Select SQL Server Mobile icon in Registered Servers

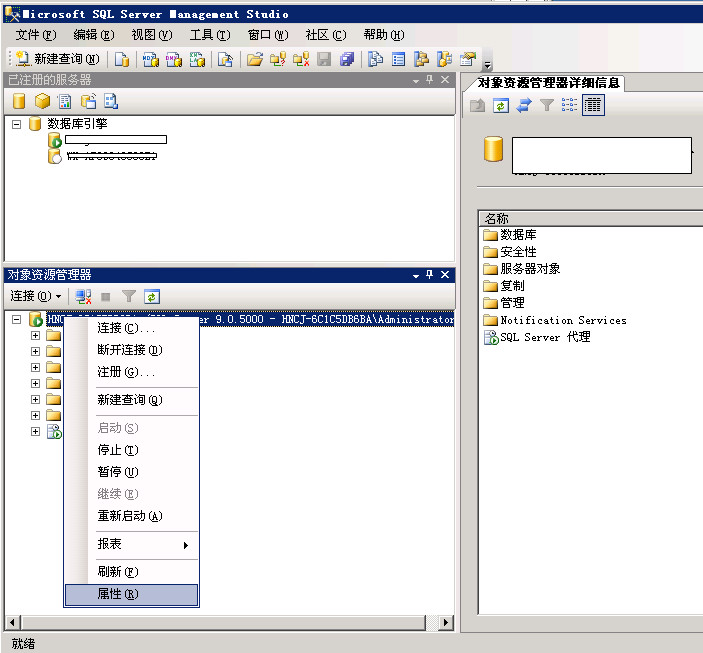(x=88, y=101)
